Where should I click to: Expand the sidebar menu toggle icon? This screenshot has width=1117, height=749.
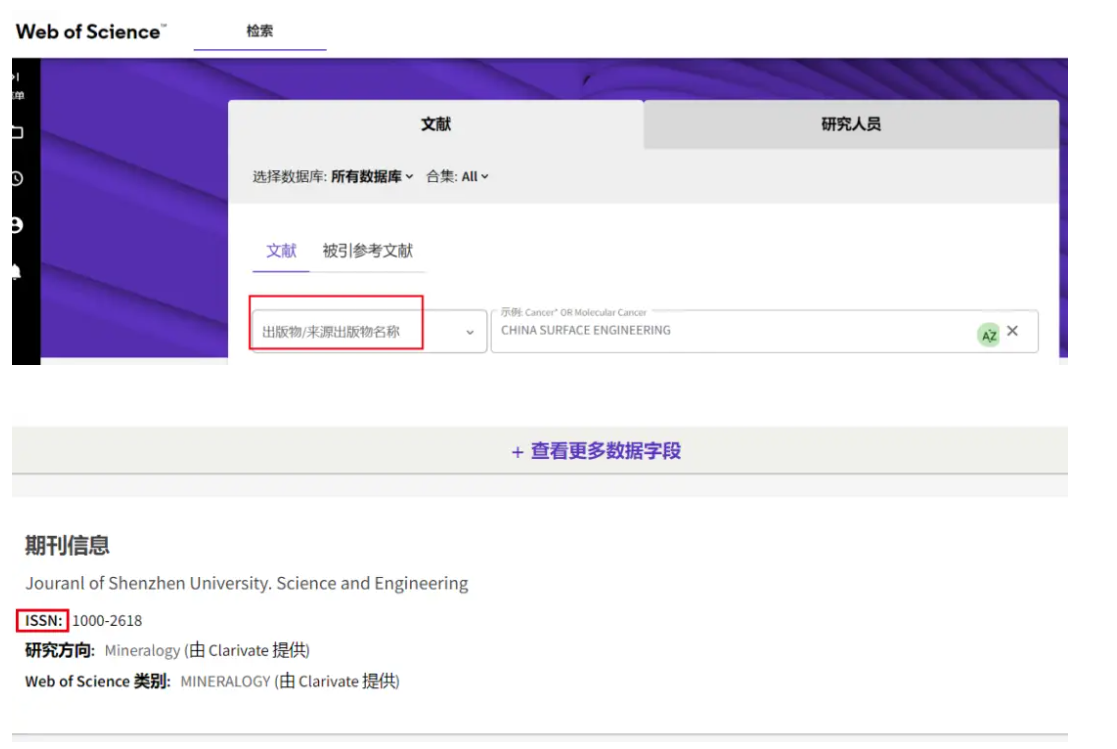tap(17, 78)
